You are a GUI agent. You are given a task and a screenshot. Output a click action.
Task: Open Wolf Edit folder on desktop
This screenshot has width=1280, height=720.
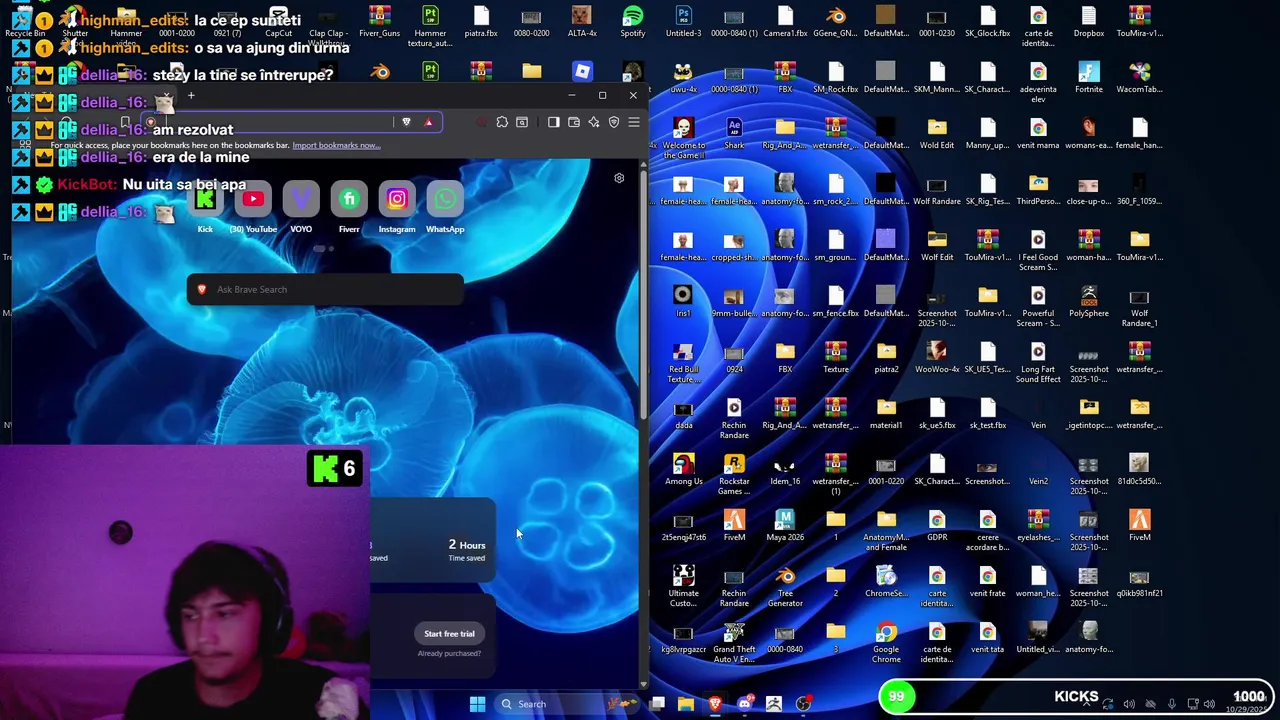[x=937, y=246]
